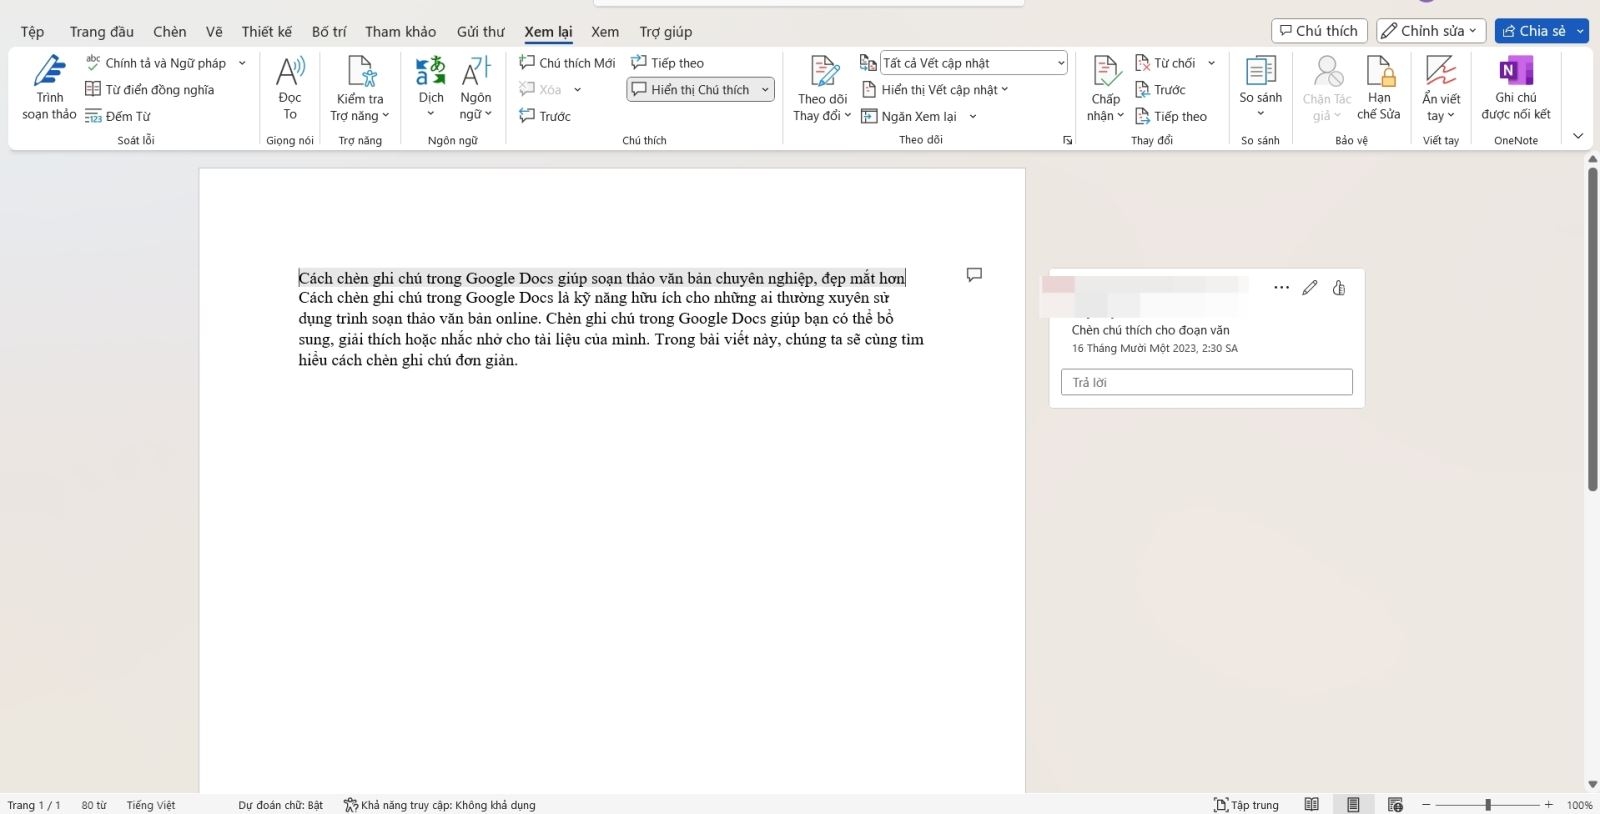Open comment more options ellipsis
Image resolution: width=1600 pixels, height=814 pixels.
click(1281, 288)
